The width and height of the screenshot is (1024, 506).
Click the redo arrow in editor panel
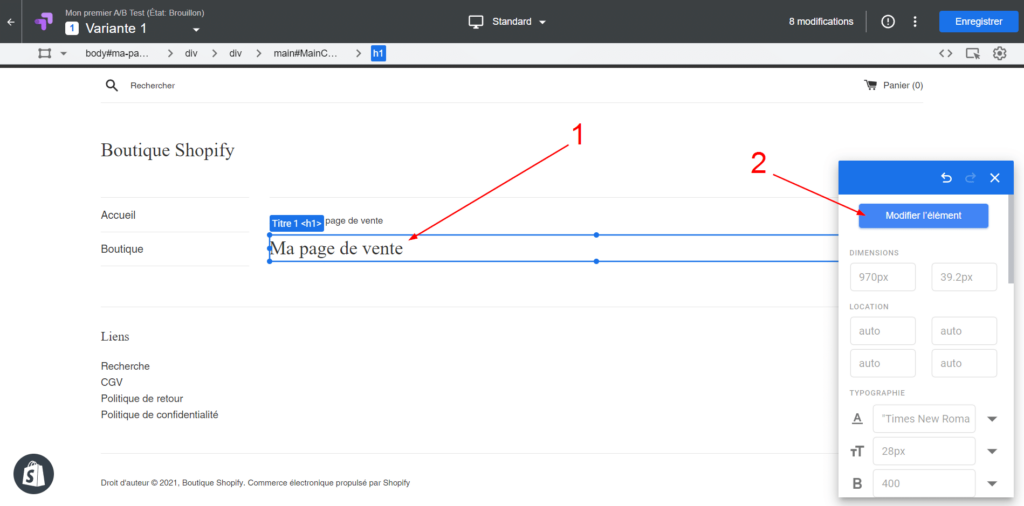pos(970,178)
